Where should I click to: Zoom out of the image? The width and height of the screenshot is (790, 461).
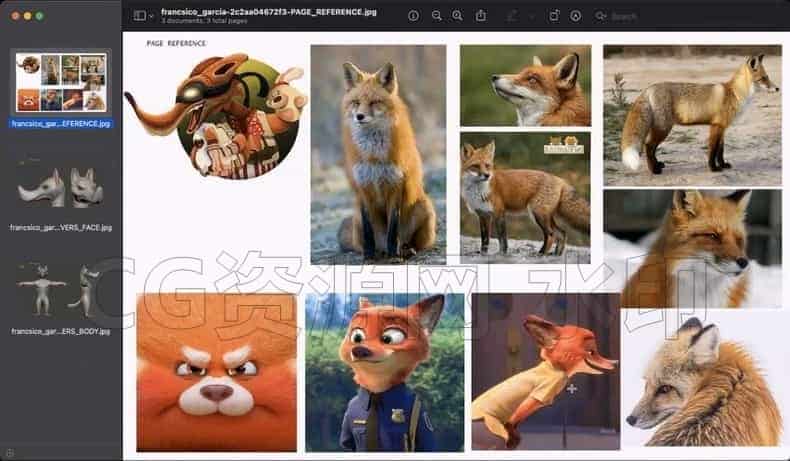tap(437, 16)
